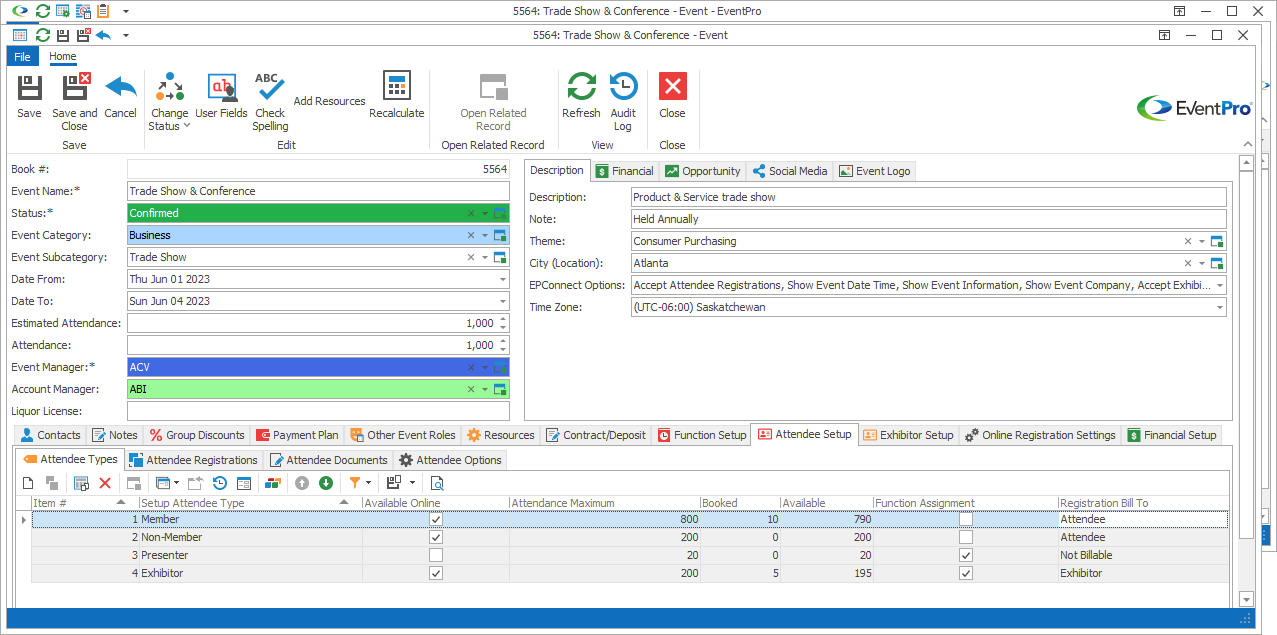Enable Function Assignment for Member row

965,520
